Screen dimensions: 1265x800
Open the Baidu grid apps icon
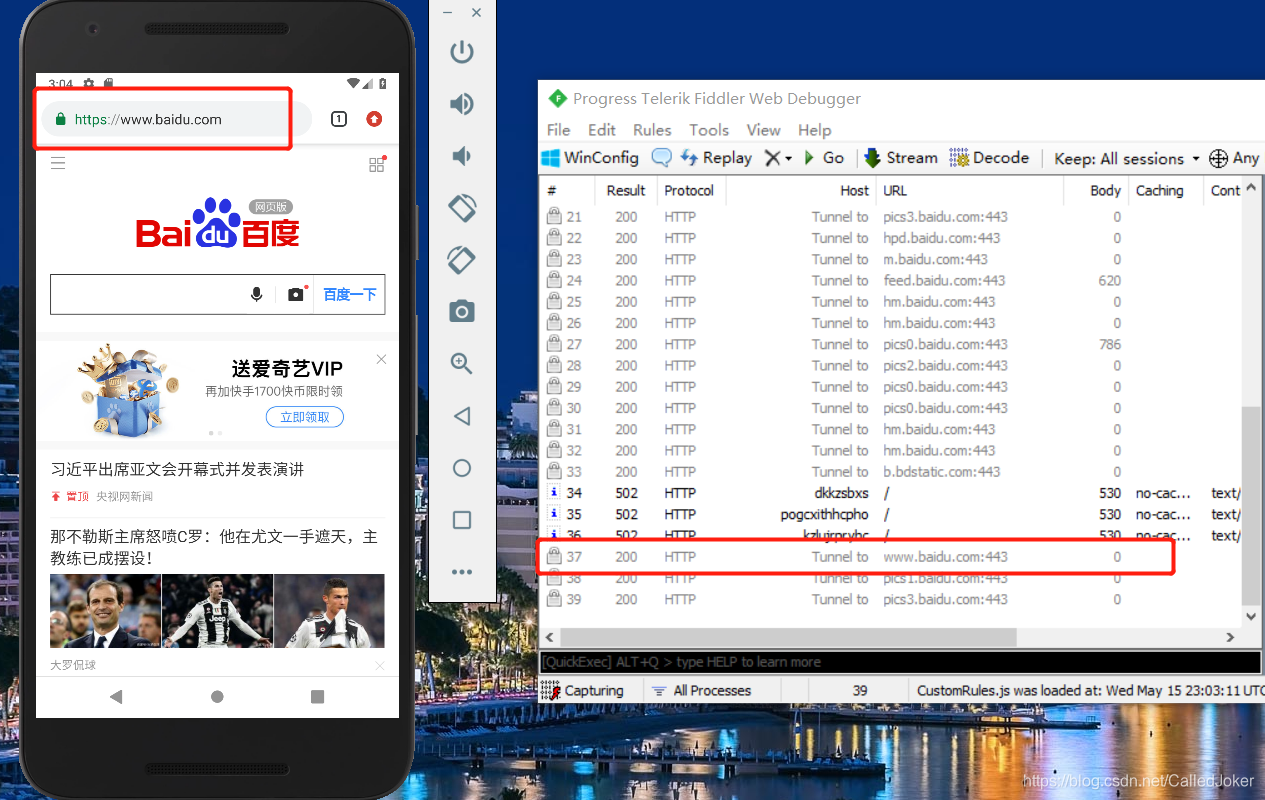point(377,164)
